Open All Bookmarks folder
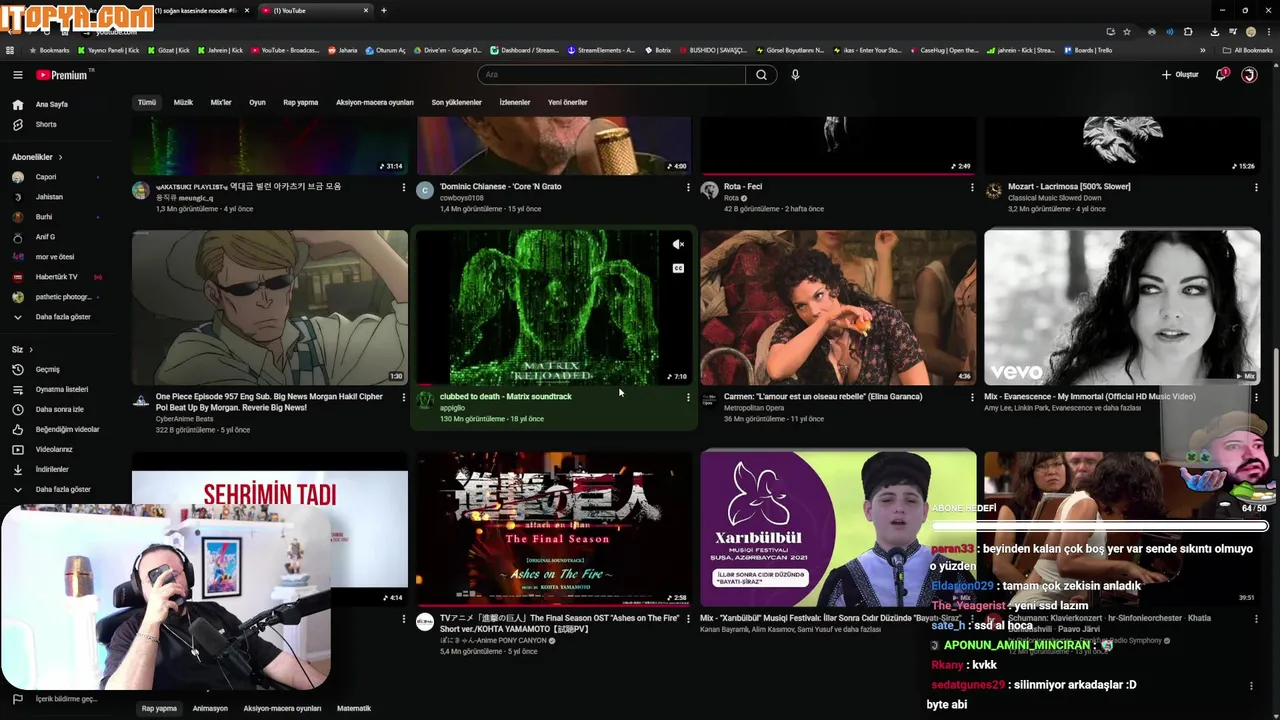The width and height of the screenshot is (1280, 720). [x=1248, y=50]
